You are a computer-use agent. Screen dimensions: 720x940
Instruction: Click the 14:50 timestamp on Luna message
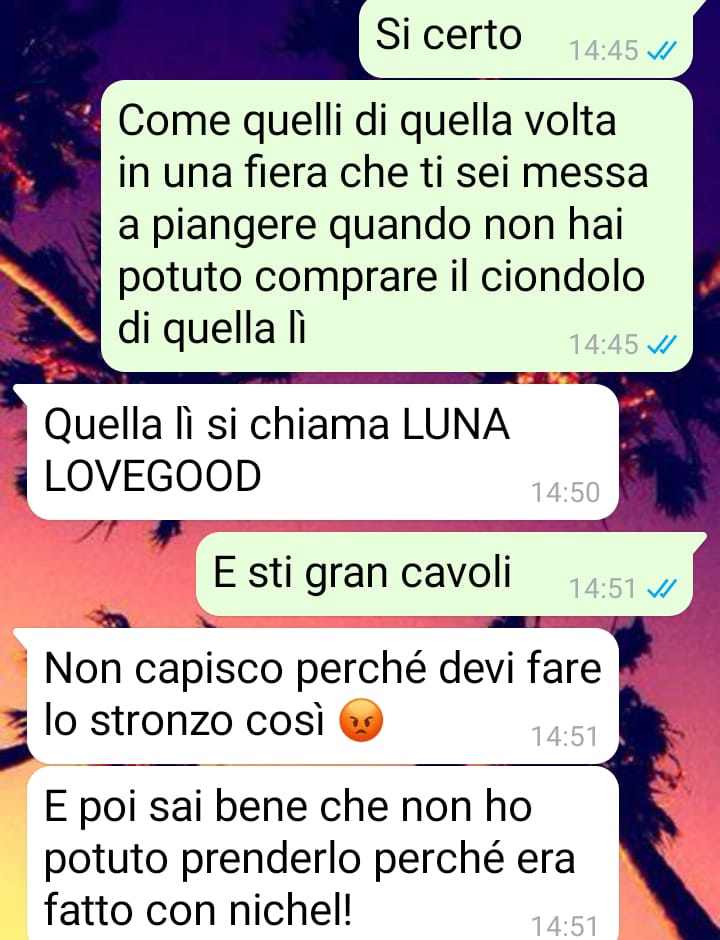click(x=565, y=493)
